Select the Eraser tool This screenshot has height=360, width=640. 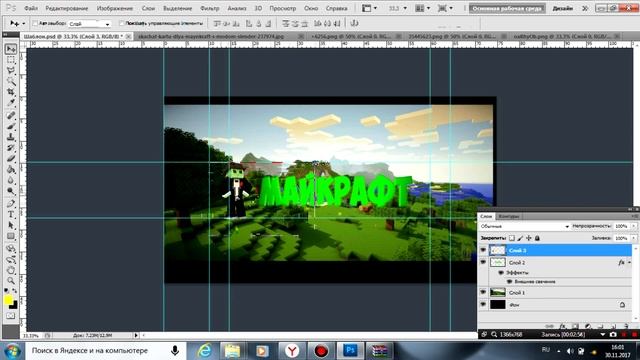tap(11, 159)
